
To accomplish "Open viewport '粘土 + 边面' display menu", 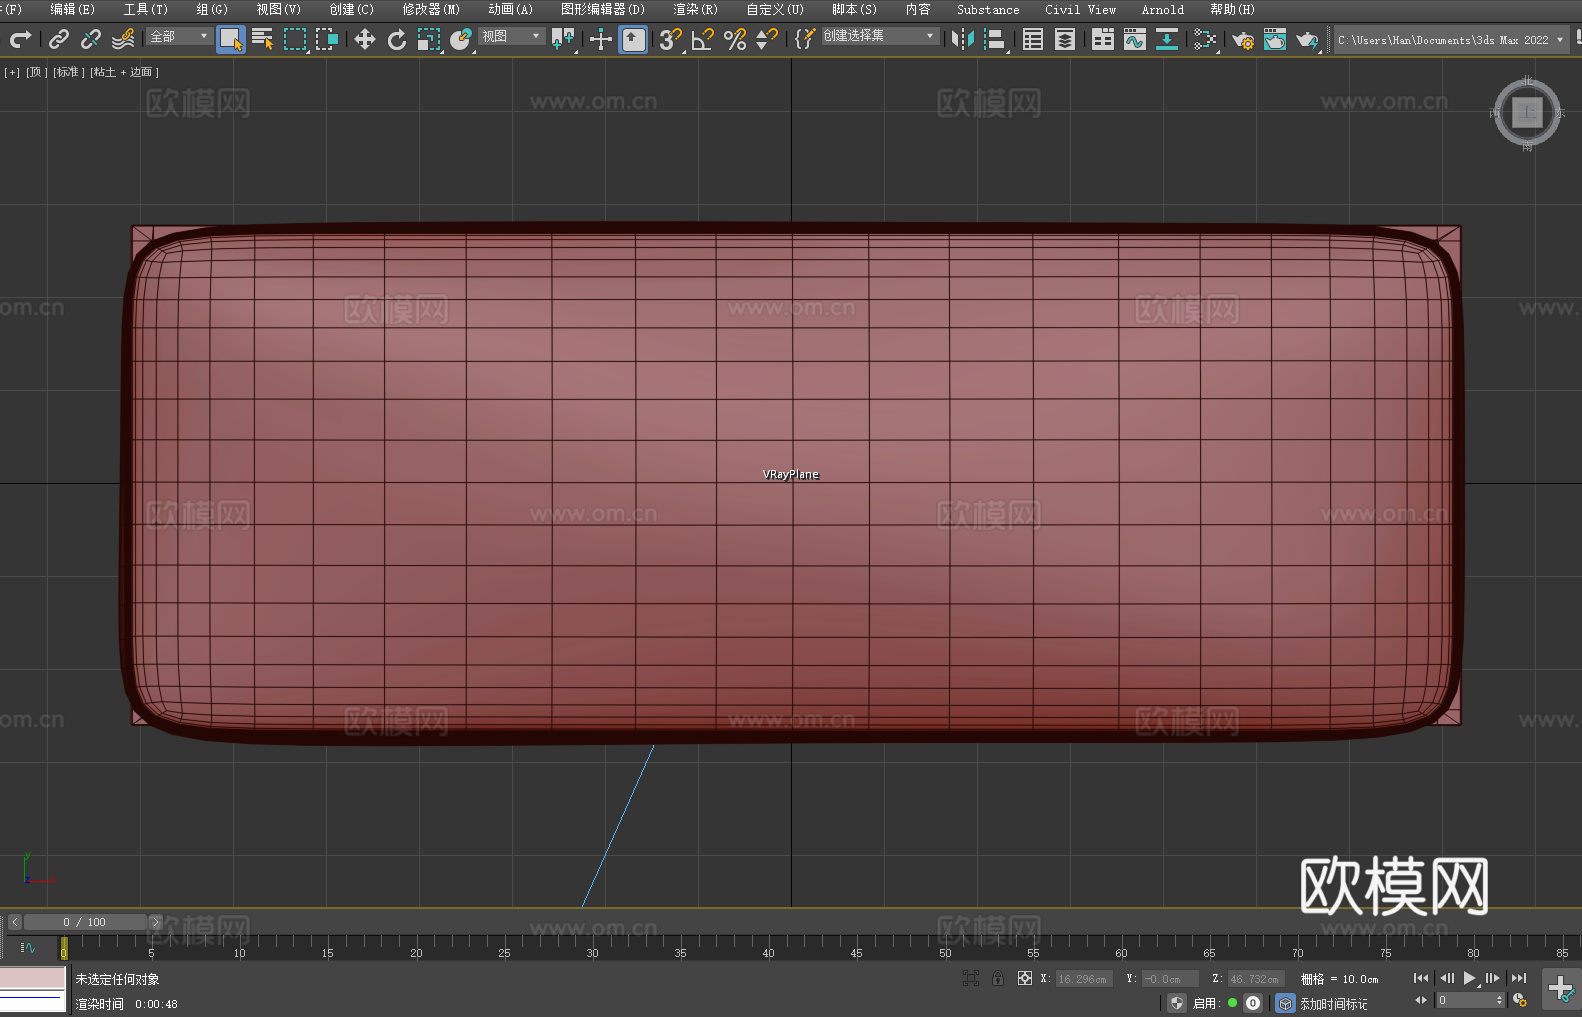I will pyautogui.click(x=124, y=72).
